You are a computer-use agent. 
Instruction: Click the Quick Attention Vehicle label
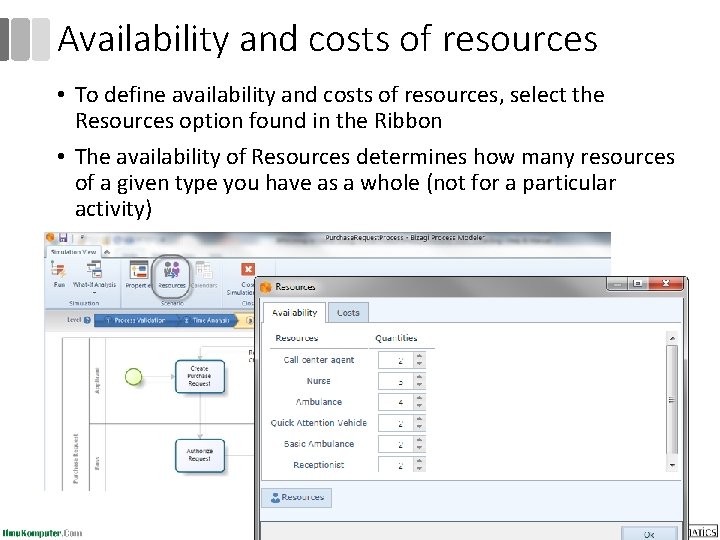(x=319, y=423)
